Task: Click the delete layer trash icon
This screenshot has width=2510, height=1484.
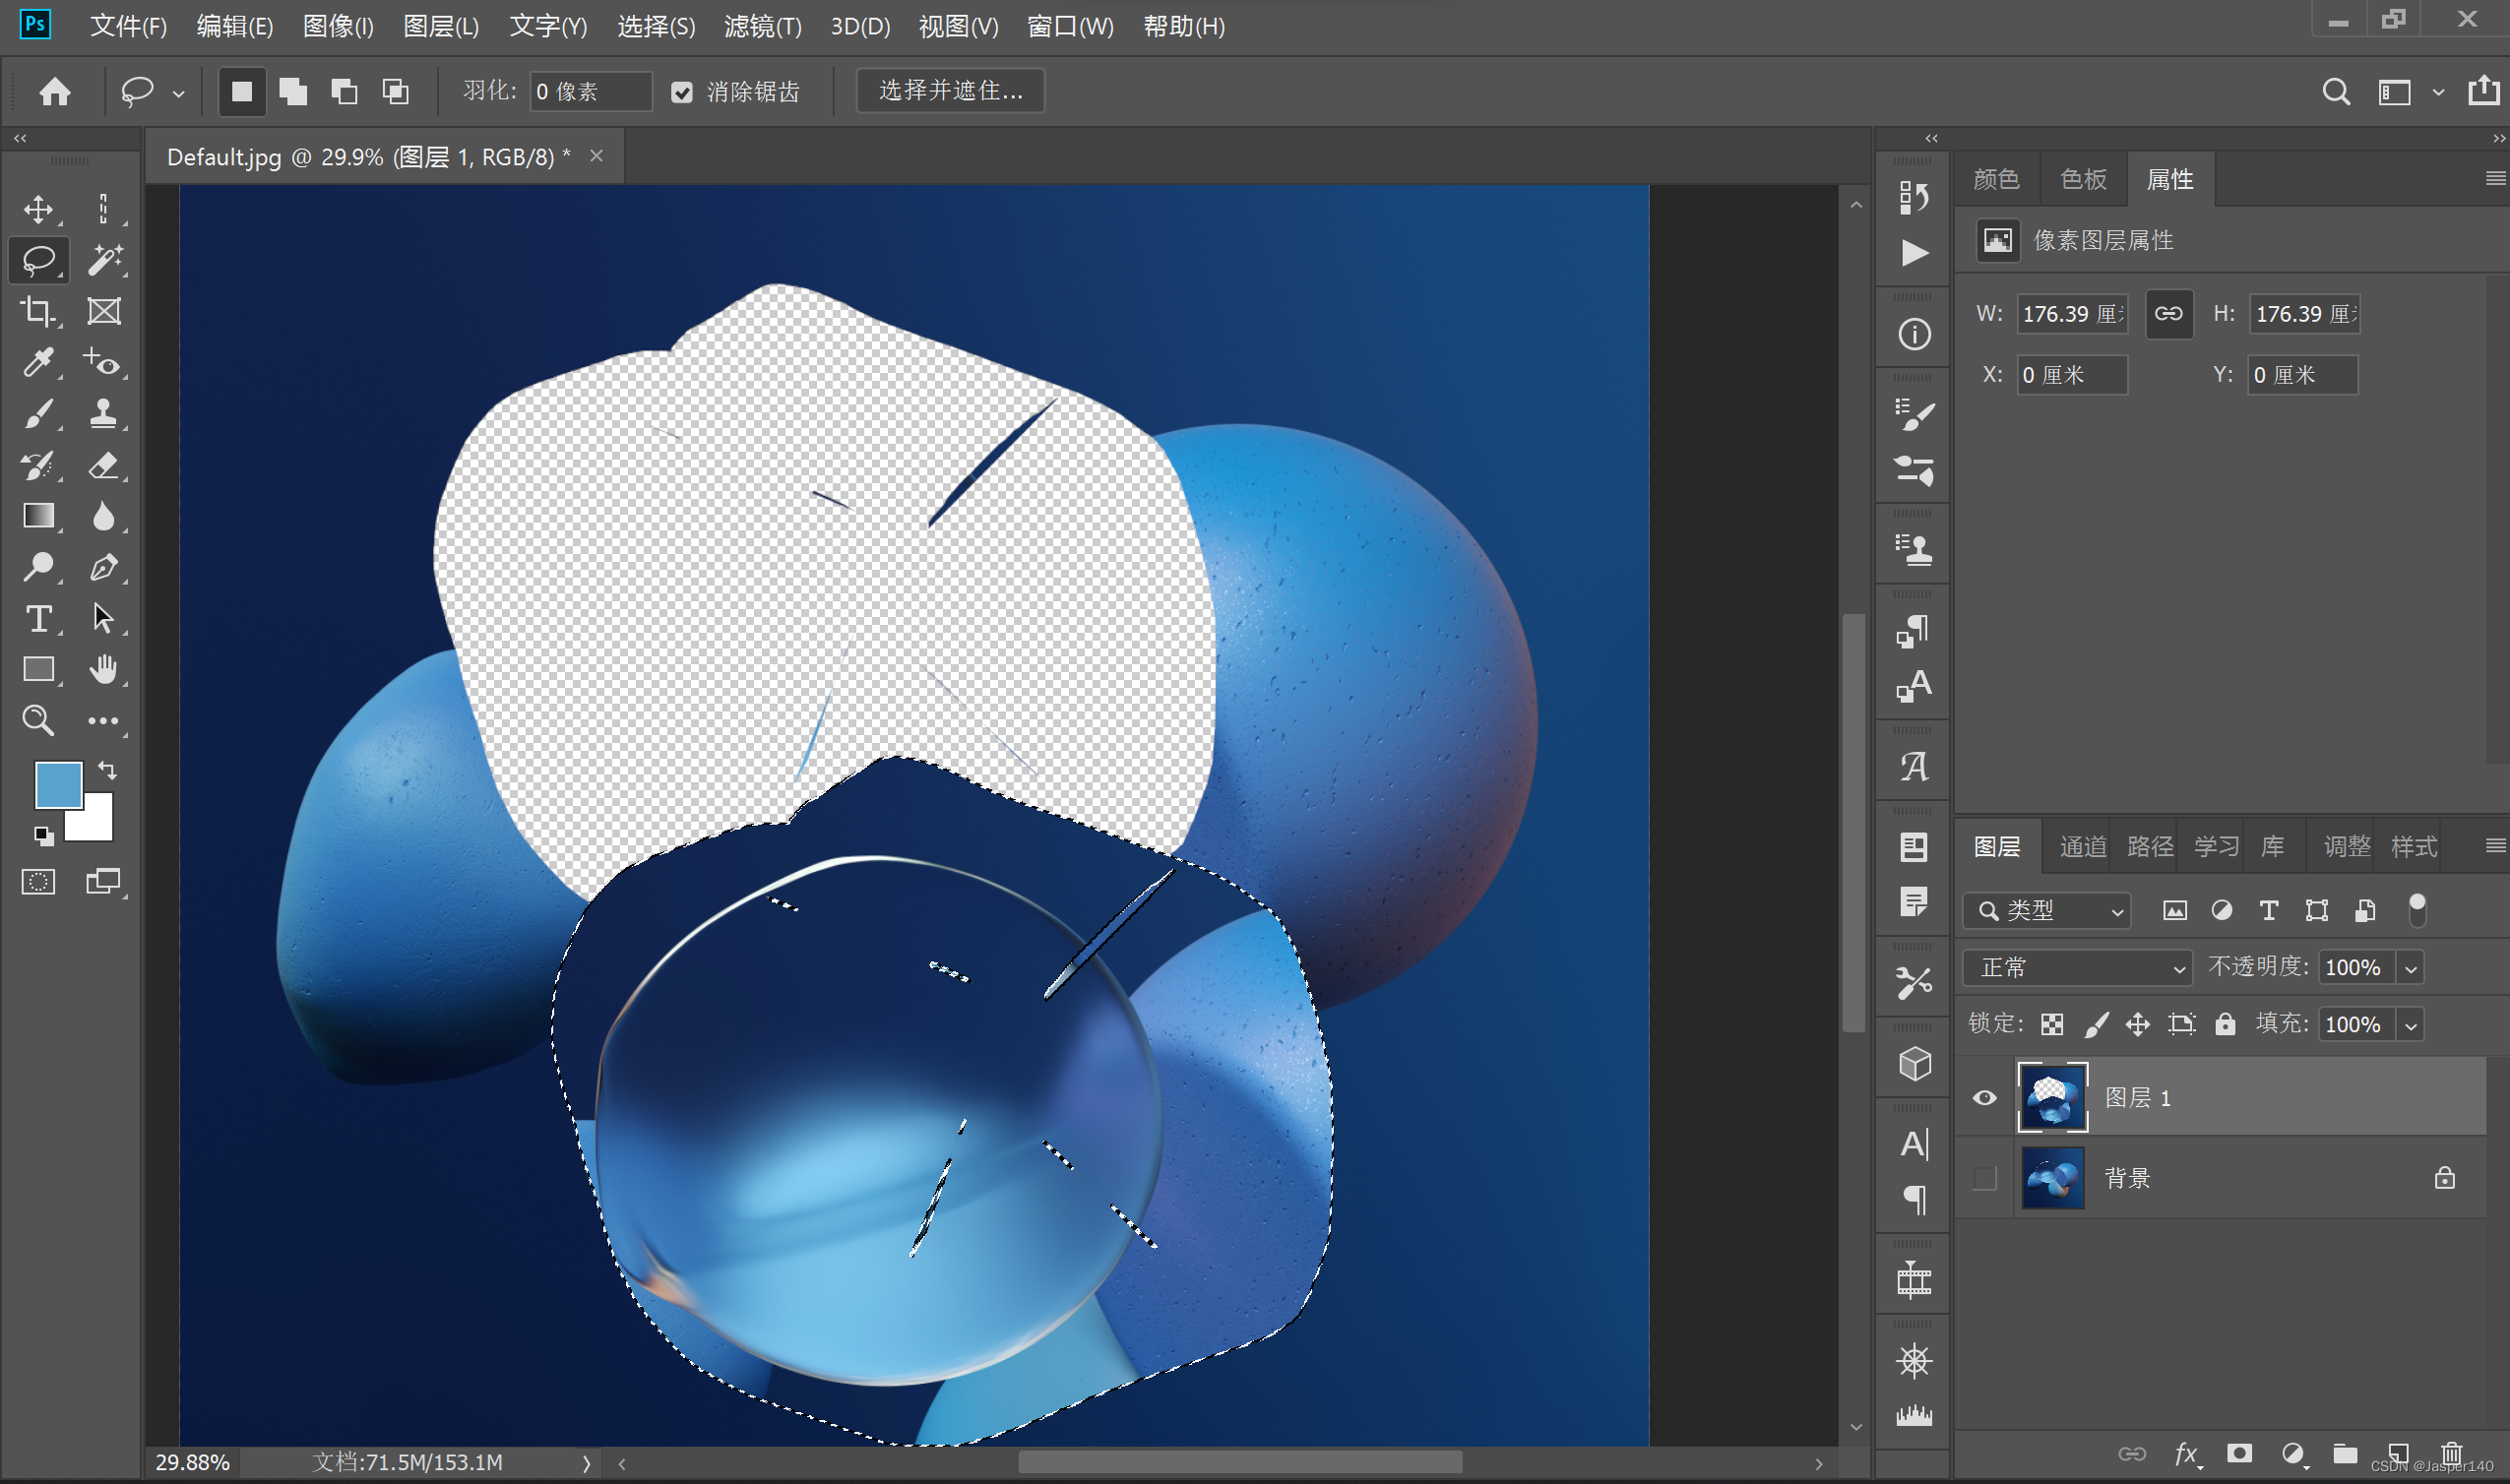Action: [x=2451, y=1453]
